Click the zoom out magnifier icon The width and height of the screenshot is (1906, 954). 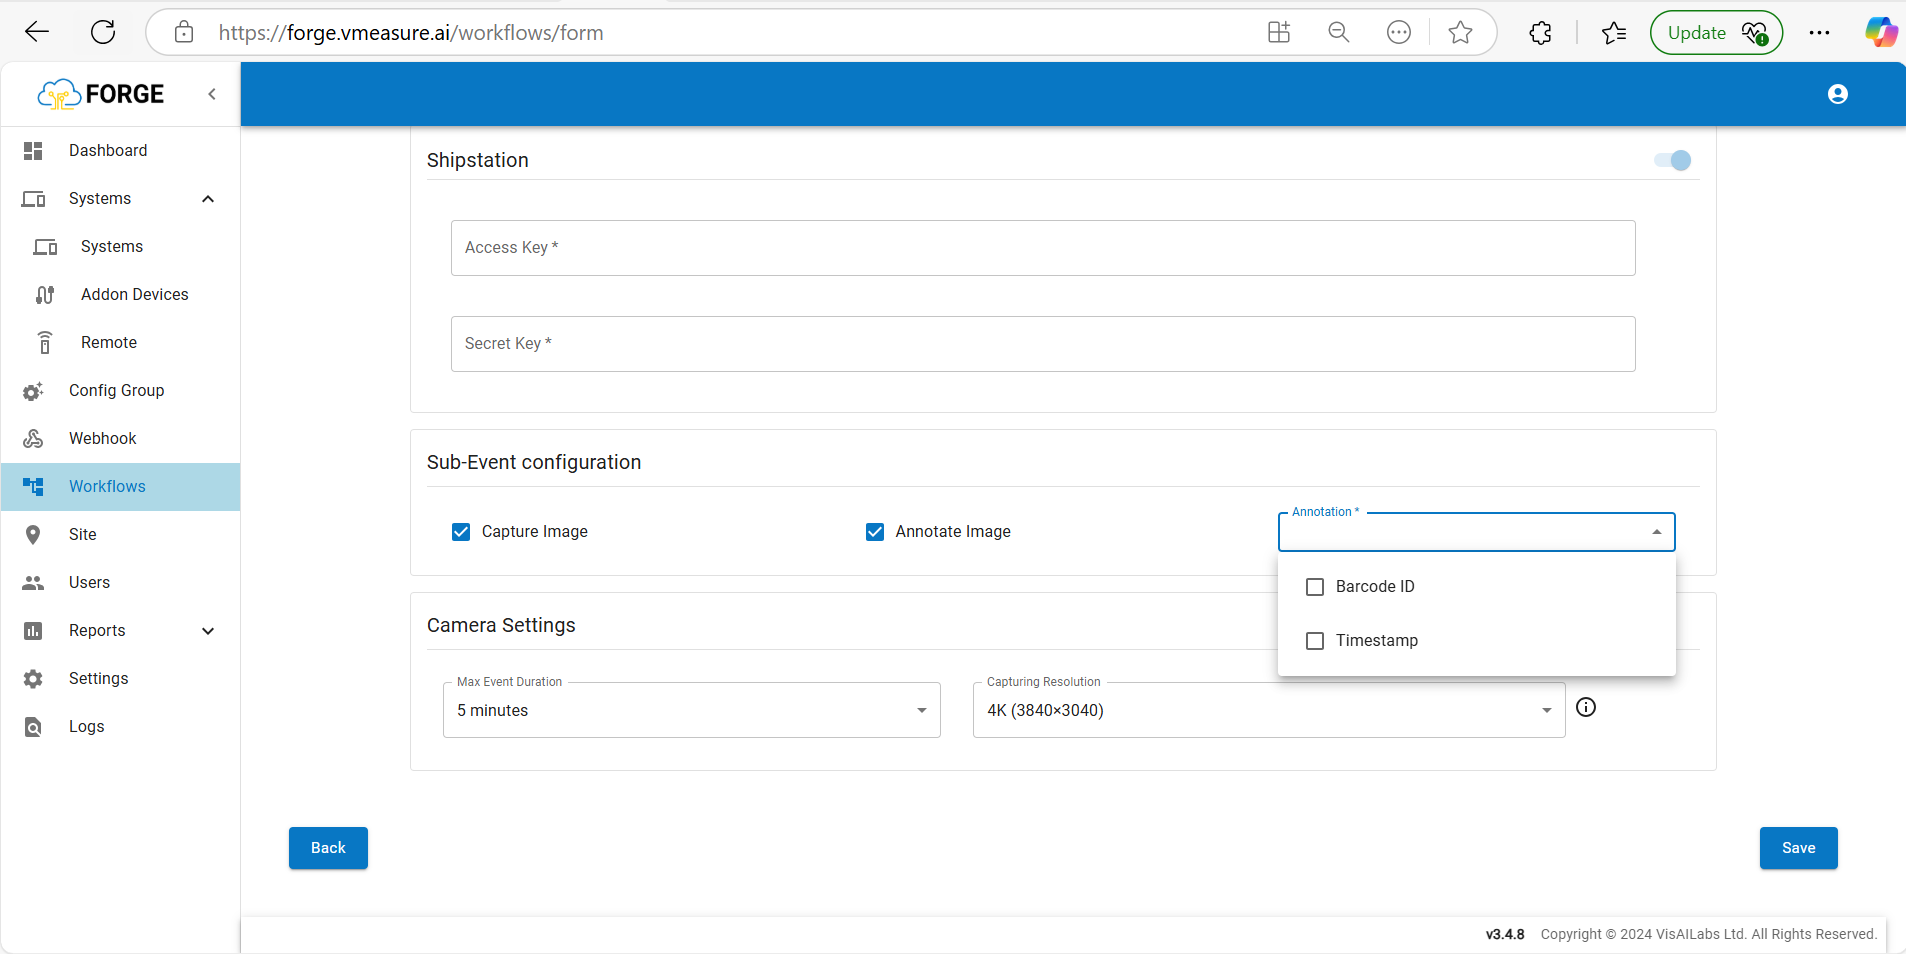(1338, 33)
